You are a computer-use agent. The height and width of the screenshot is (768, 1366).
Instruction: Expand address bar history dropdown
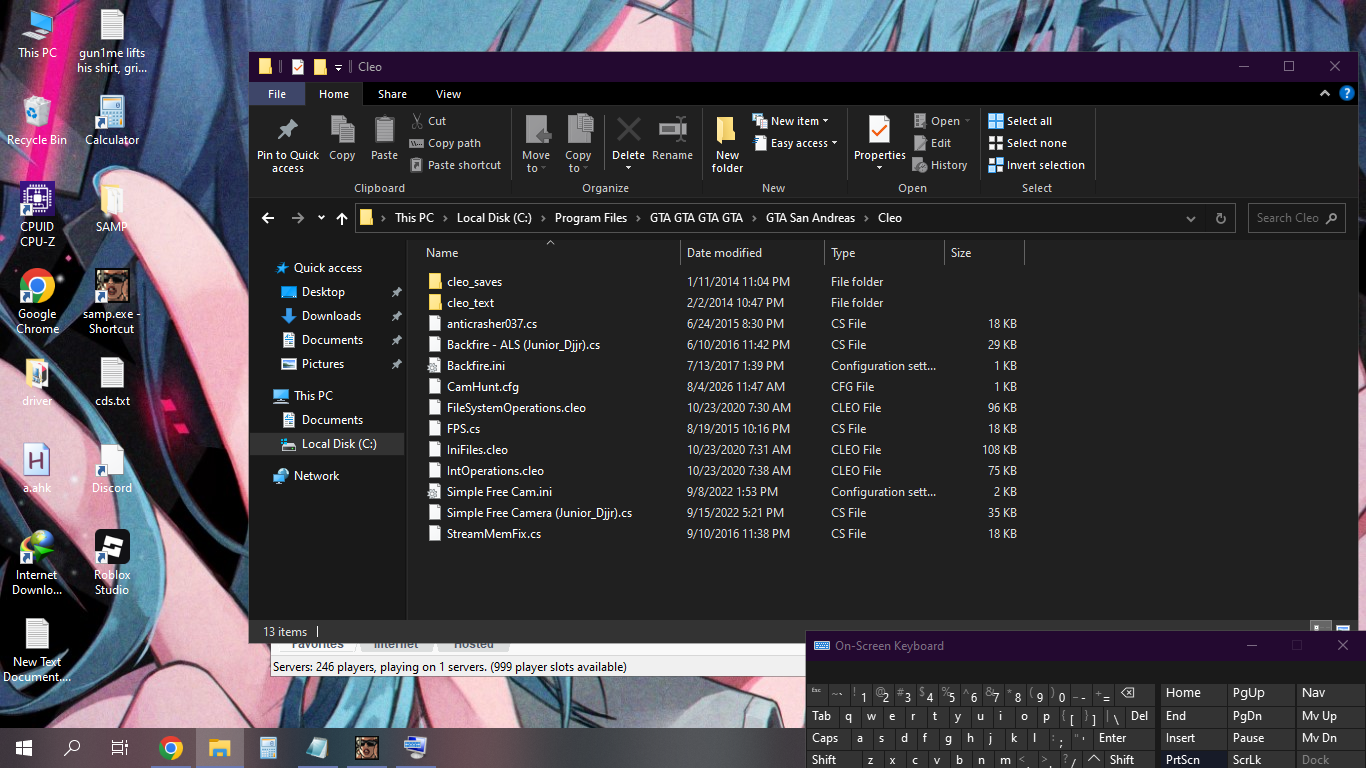[x=1191, y=218]
